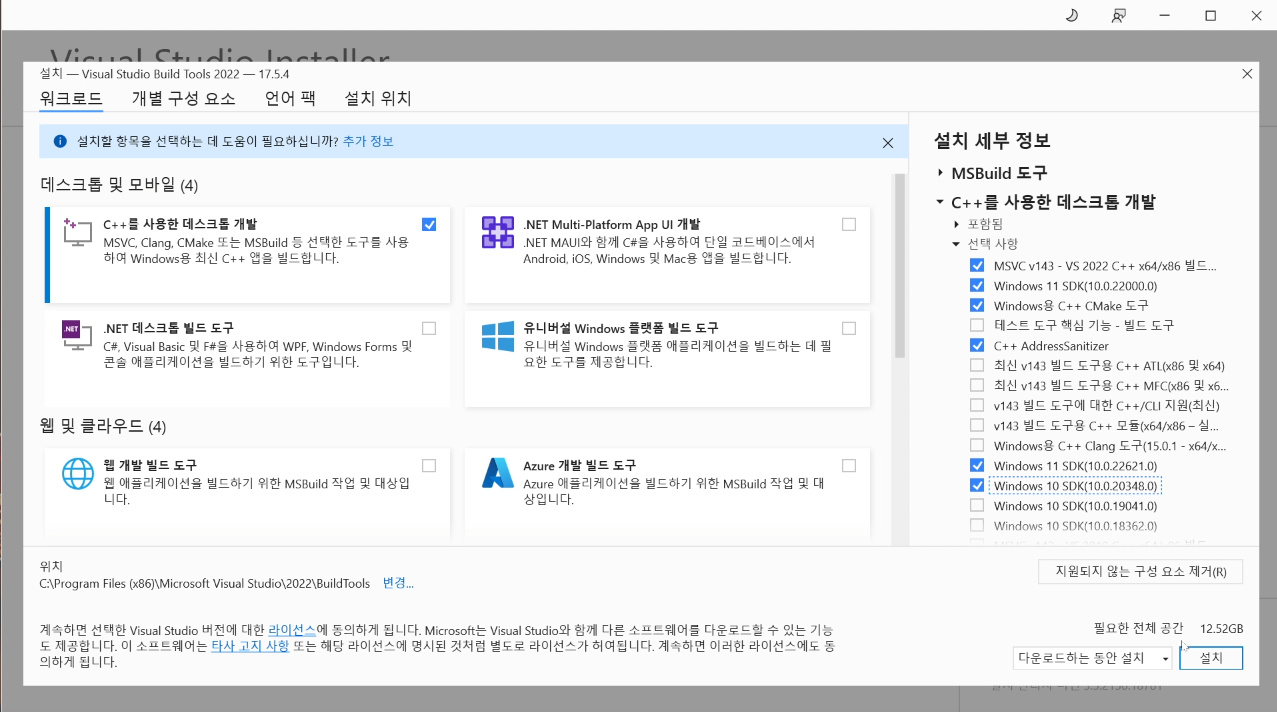
Task: Click the 웹 및 클라우드 (4) heading
Action: 103,427
